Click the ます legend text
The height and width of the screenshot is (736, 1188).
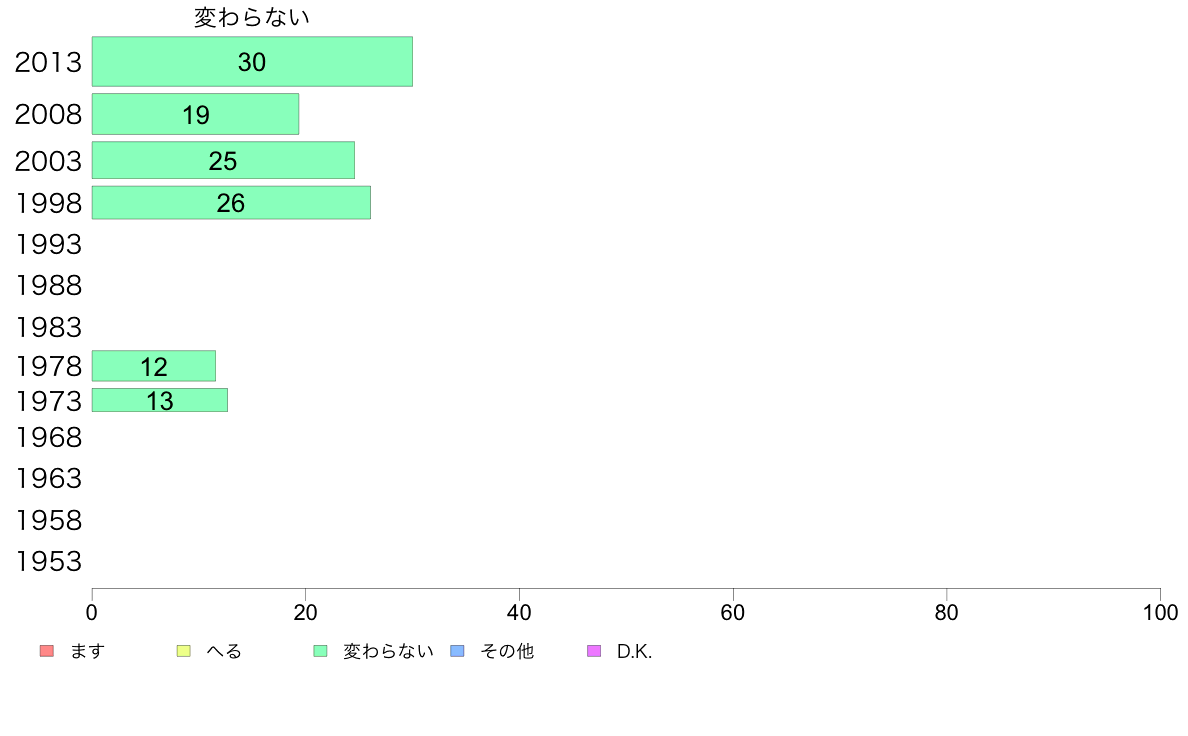[87, 651]
